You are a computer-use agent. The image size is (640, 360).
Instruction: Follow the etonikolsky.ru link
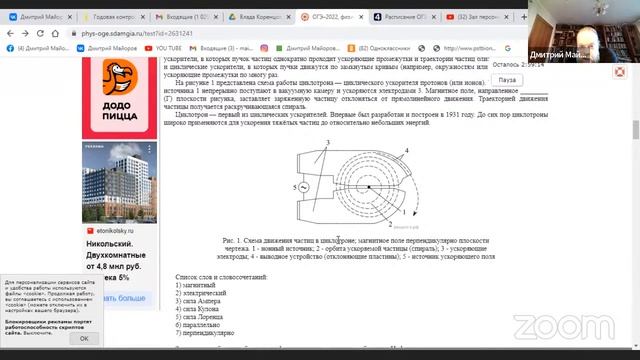115,231
